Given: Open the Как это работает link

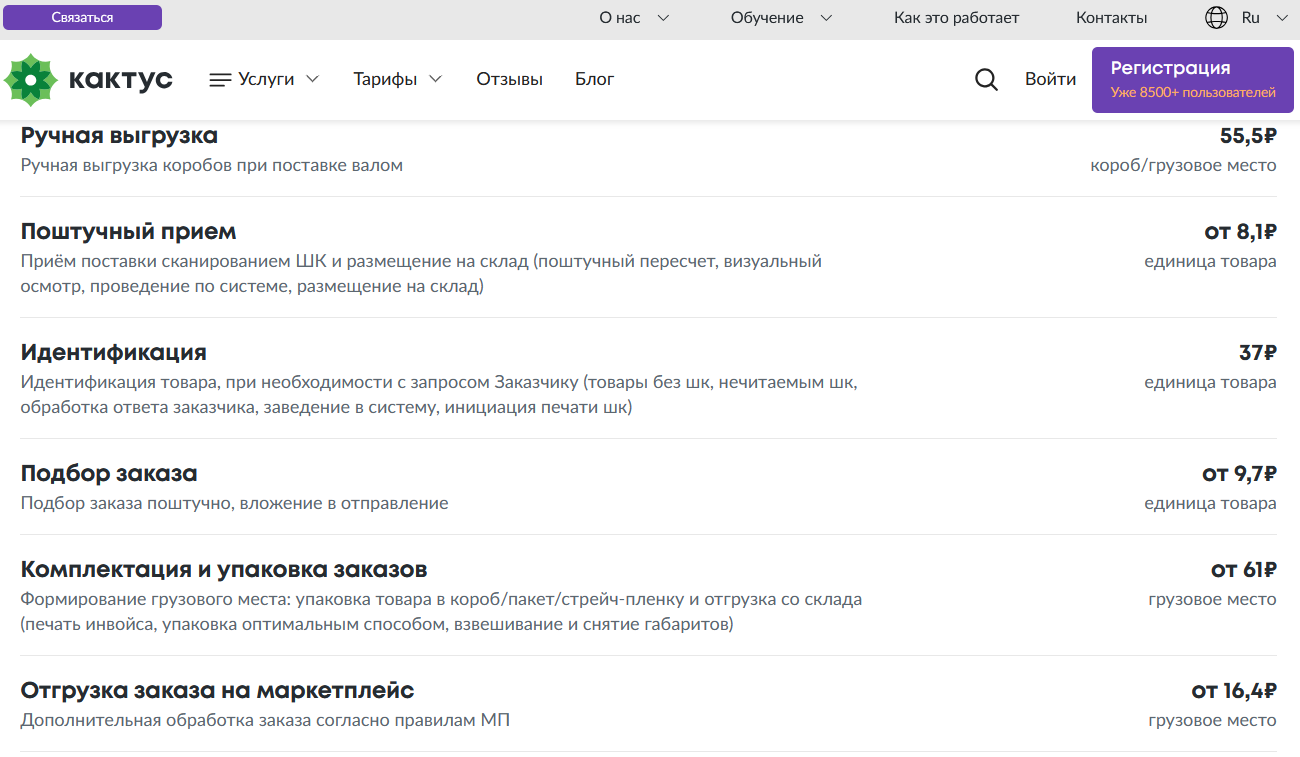Looking at the screenshot, I should pyautogui.click(x=956, y=18).
